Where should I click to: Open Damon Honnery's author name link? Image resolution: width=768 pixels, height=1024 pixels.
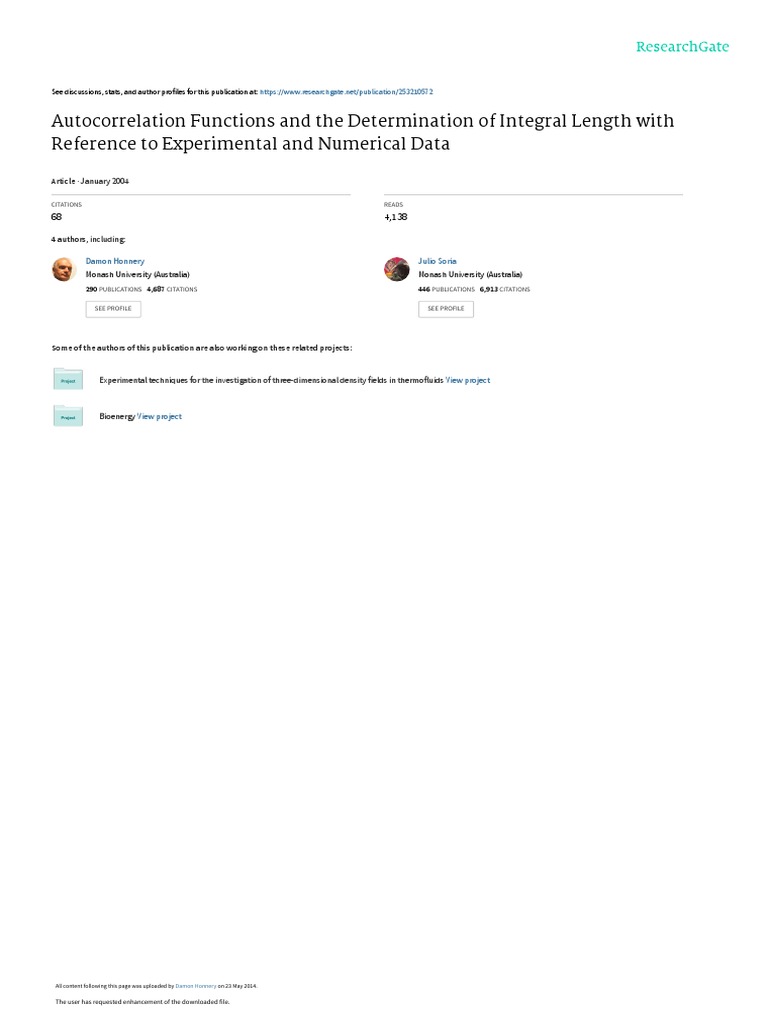click(115, 261)
